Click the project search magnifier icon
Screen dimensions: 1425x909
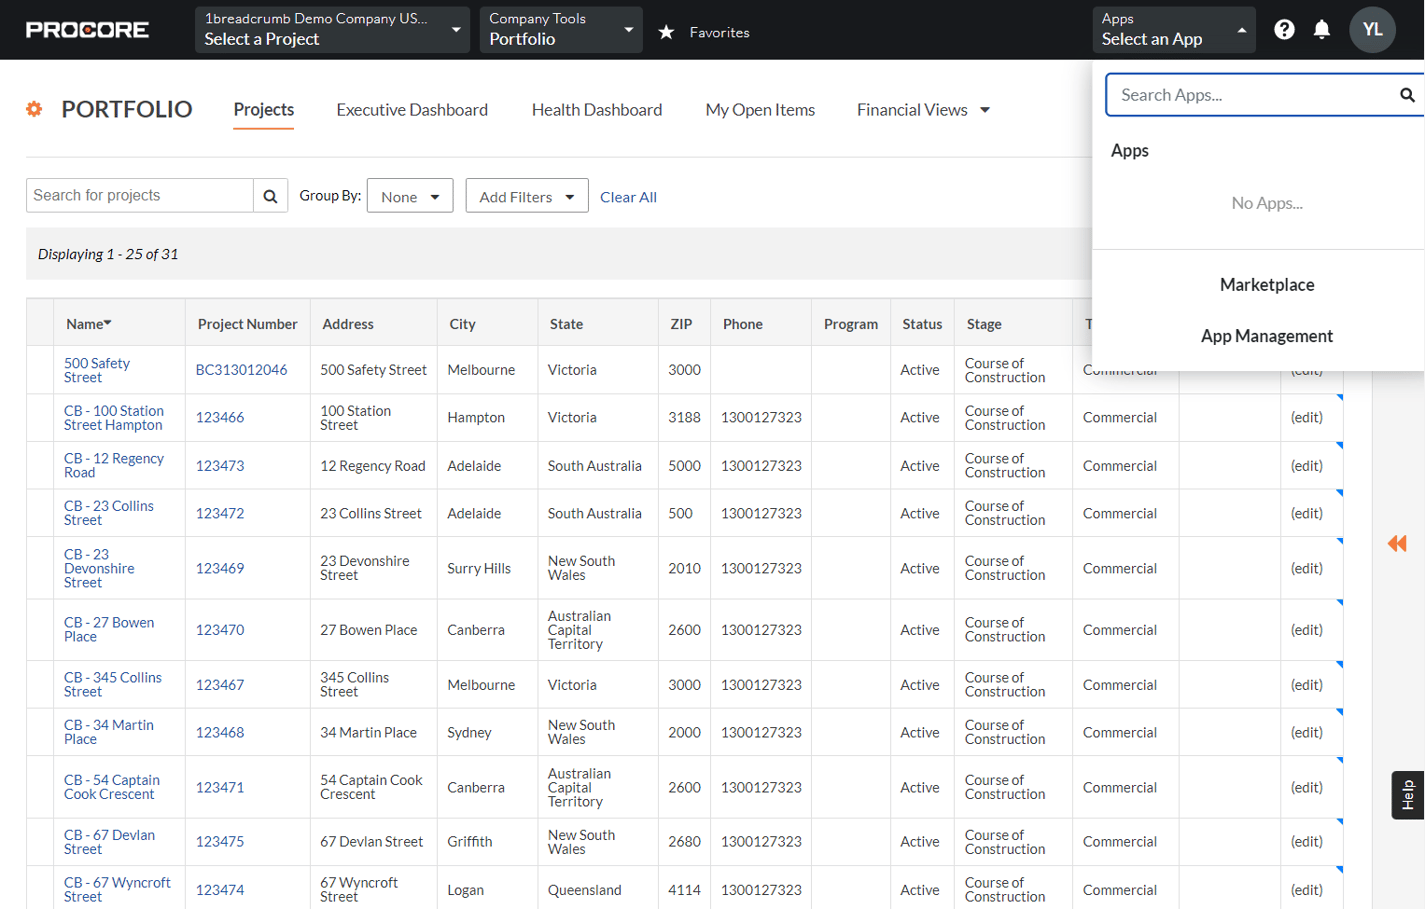coord(270,195)
